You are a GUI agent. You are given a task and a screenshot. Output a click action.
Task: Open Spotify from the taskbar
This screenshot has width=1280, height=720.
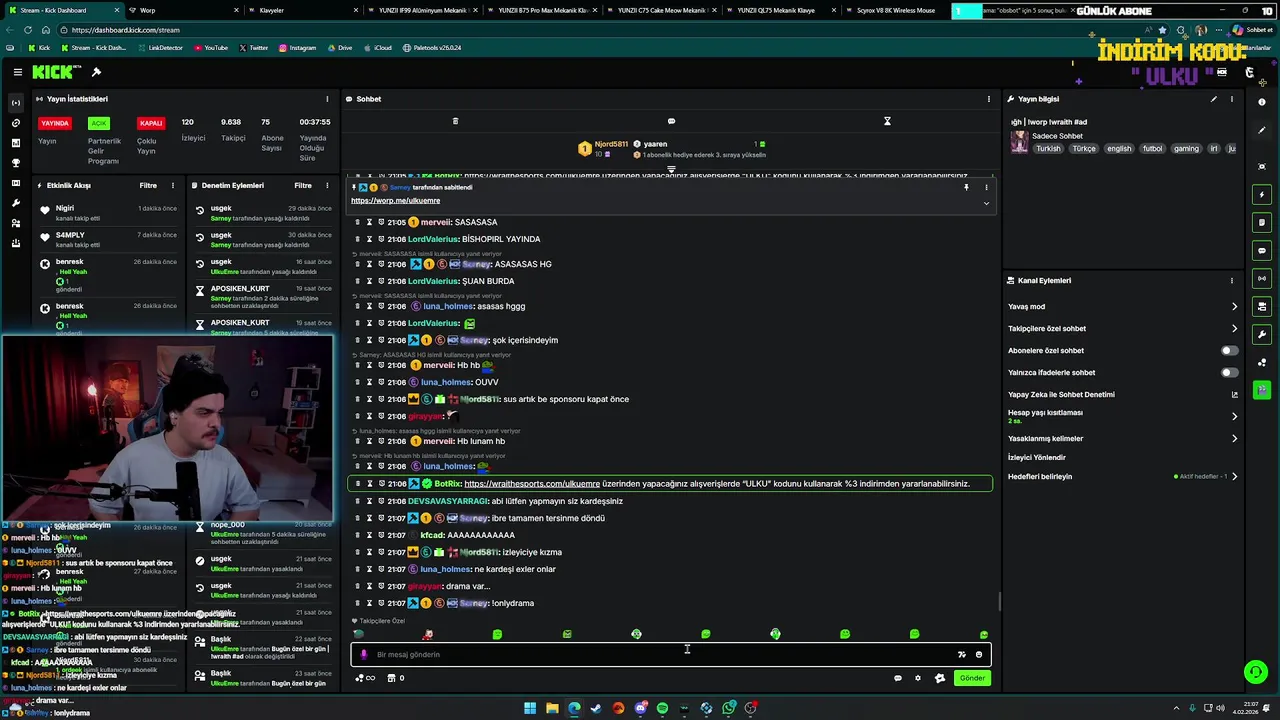pos(662,708)
